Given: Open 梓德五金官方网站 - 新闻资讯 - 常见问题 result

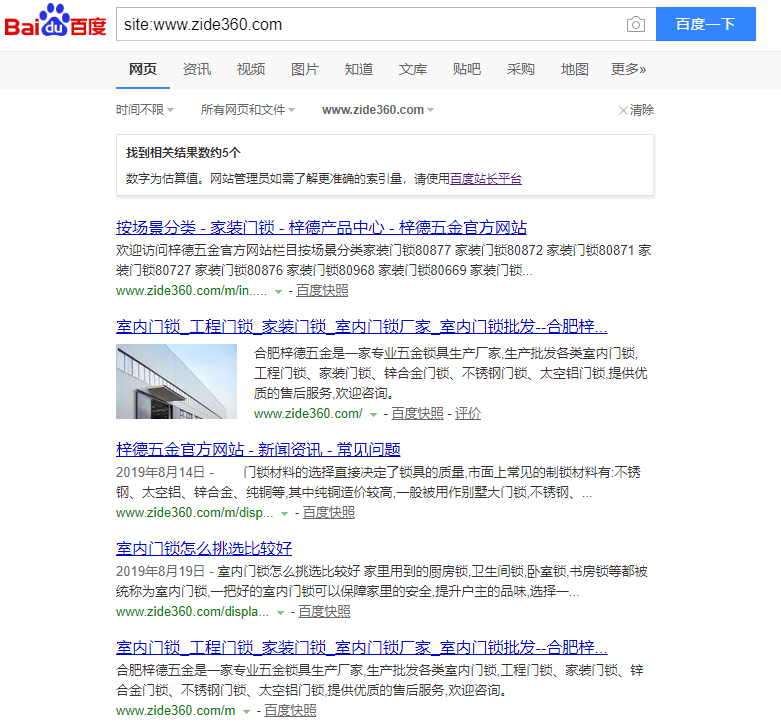Looking at the screenshot, I should click(258, 450).
